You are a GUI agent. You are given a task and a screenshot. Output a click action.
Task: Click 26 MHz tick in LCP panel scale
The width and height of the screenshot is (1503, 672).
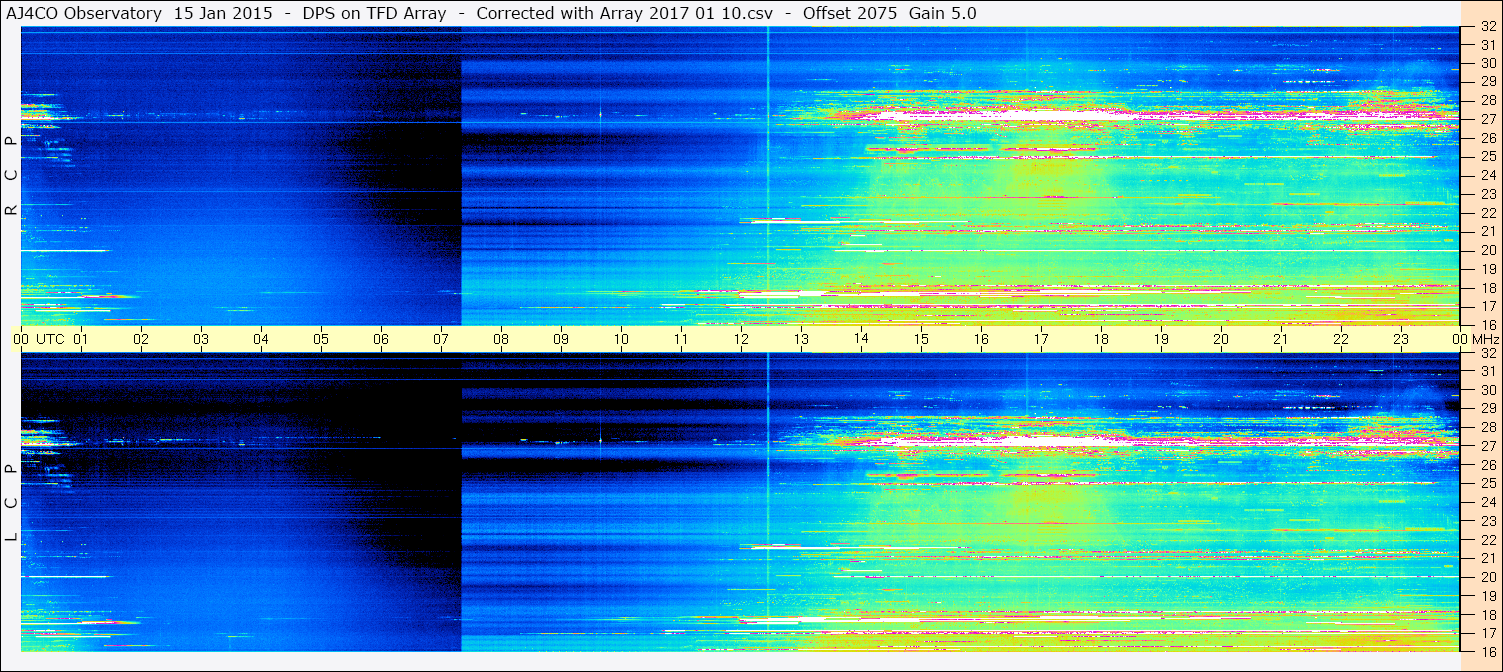[x=1487, y=465]
